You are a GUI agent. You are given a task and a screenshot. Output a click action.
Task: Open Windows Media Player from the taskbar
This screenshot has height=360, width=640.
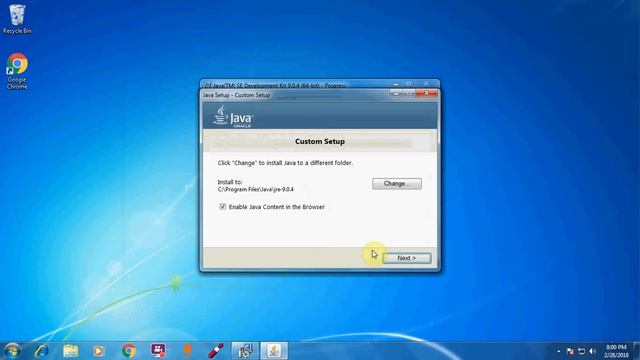(98, 351)
